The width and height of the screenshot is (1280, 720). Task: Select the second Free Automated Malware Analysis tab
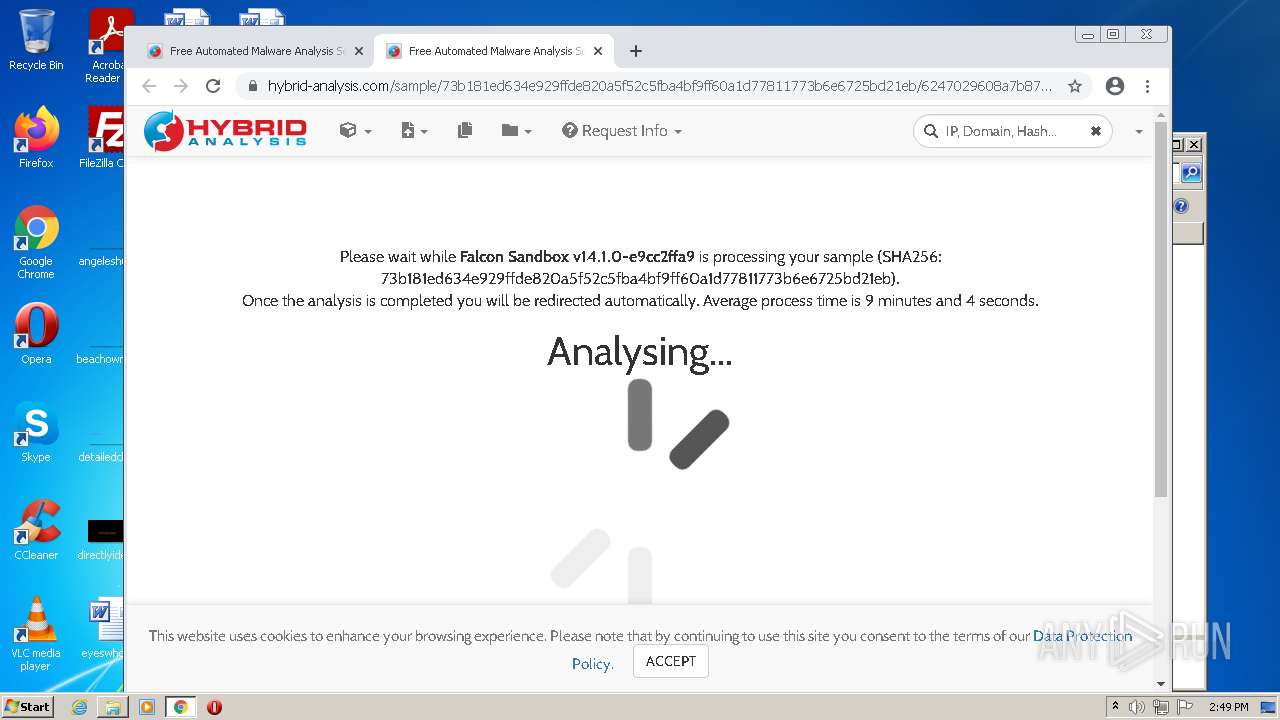pyautogui.click(x=495, y=51)
